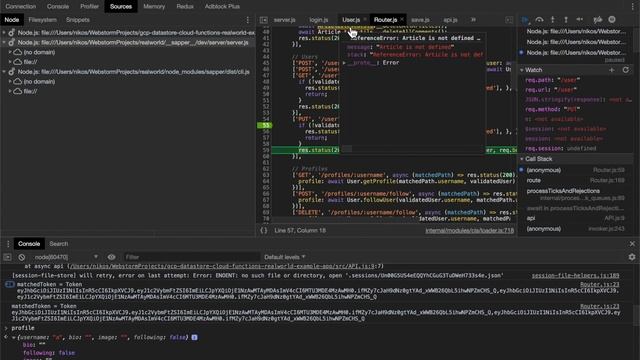This screenshot has width=640, height=360.
Task: Collapse the sapper cli.js Node.js target
Action: [x=4, y=72]
